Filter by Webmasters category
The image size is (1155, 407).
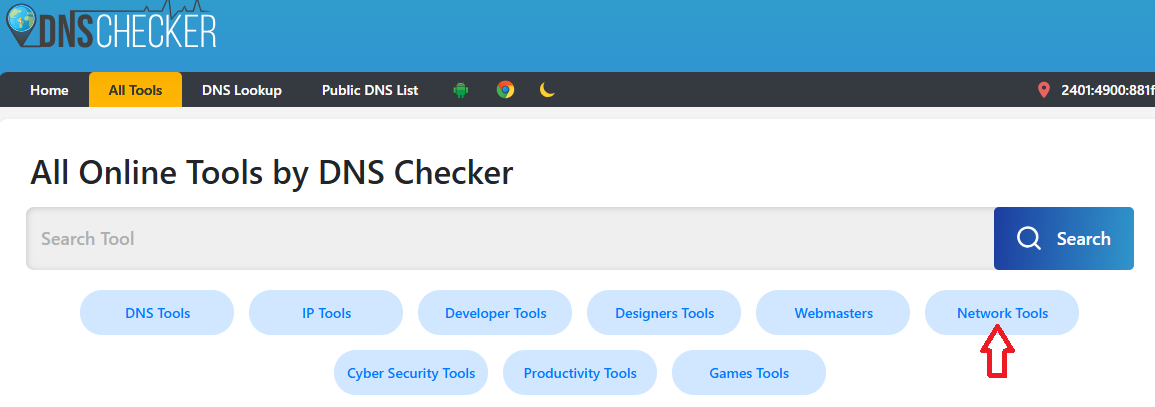833,313
